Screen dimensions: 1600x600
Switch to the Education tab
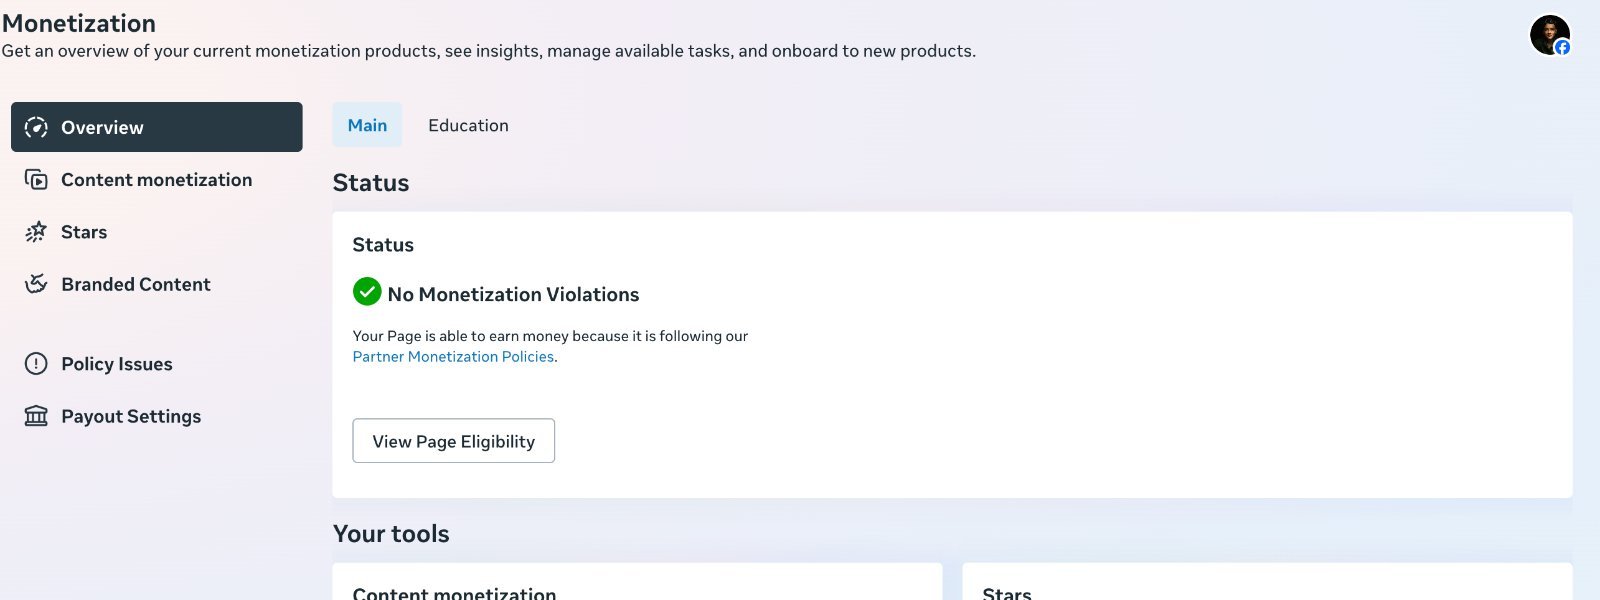tap(468, 125)
